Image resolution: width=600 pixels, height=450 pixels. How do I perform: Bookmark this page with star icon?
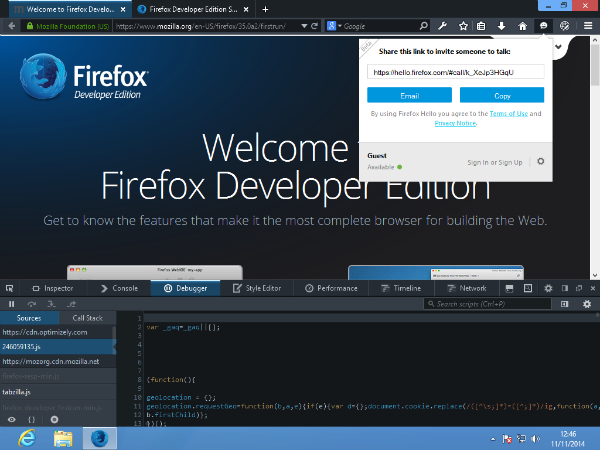tap(463, 26)
